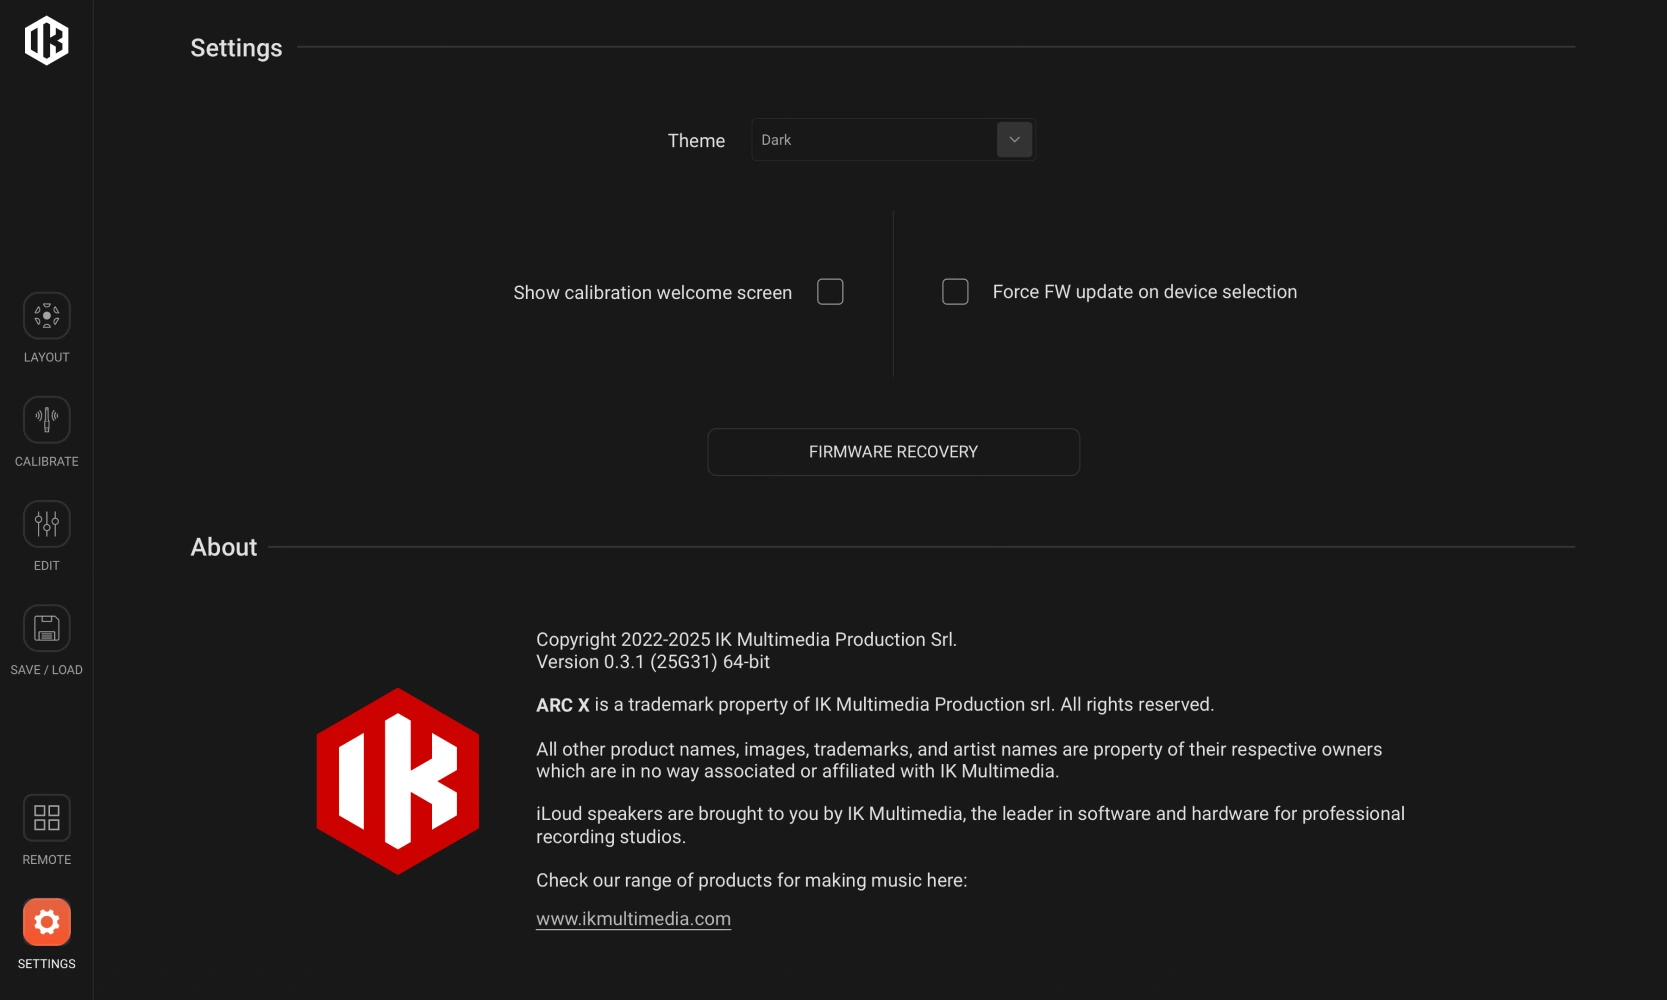1667x1000 pixels.
Task: Click the About section heading
Action: 224,547
